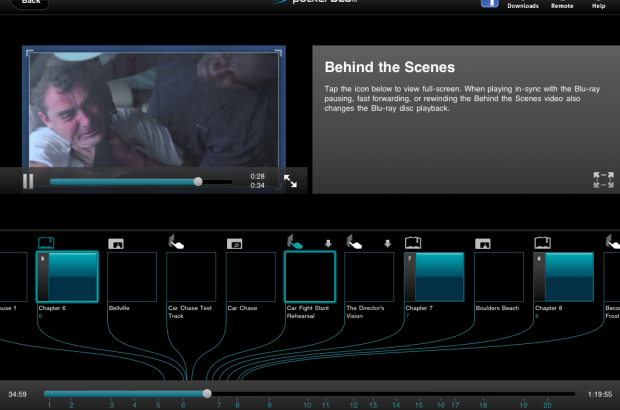This screenshot has height=410, width=620.
Task: Click download arrow above The Director's Vision
Action: [387, 243]
